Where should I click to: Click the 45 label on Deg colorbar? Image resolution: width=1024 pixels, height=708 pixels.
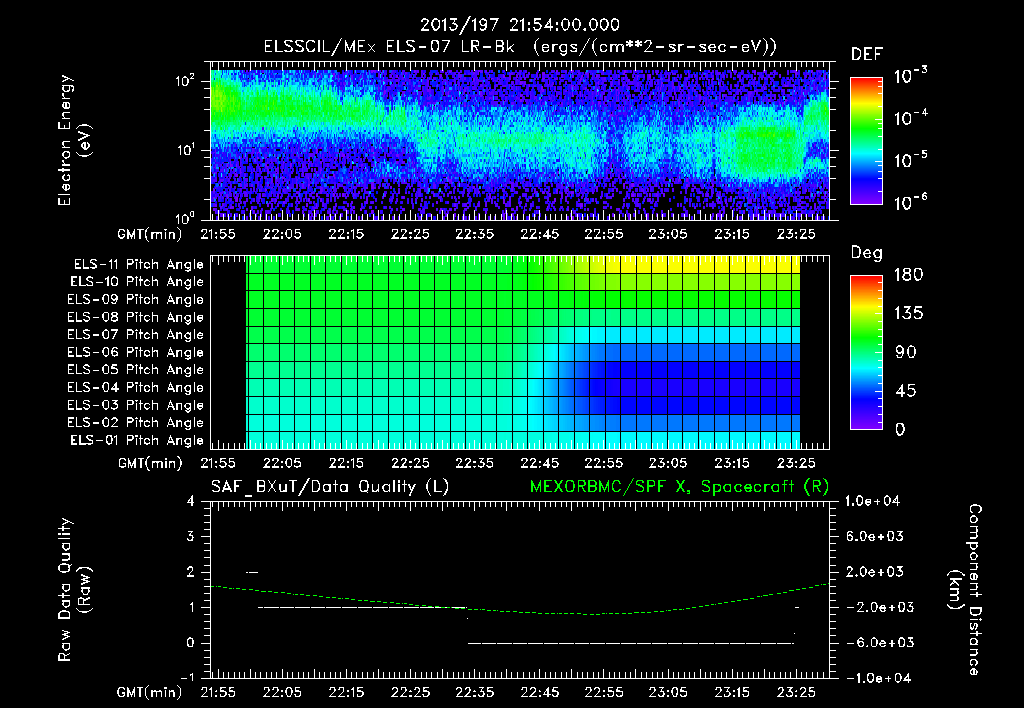[x=905, y=391]
